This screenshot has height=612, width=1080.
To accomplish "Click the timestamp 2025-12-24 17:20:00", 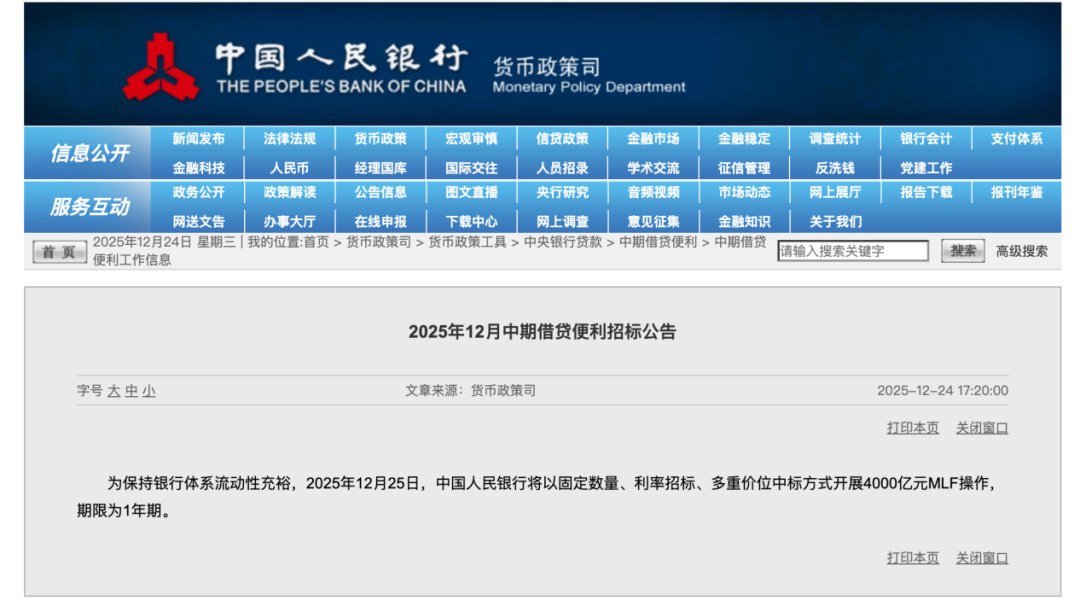I will [x=942, y=391].
